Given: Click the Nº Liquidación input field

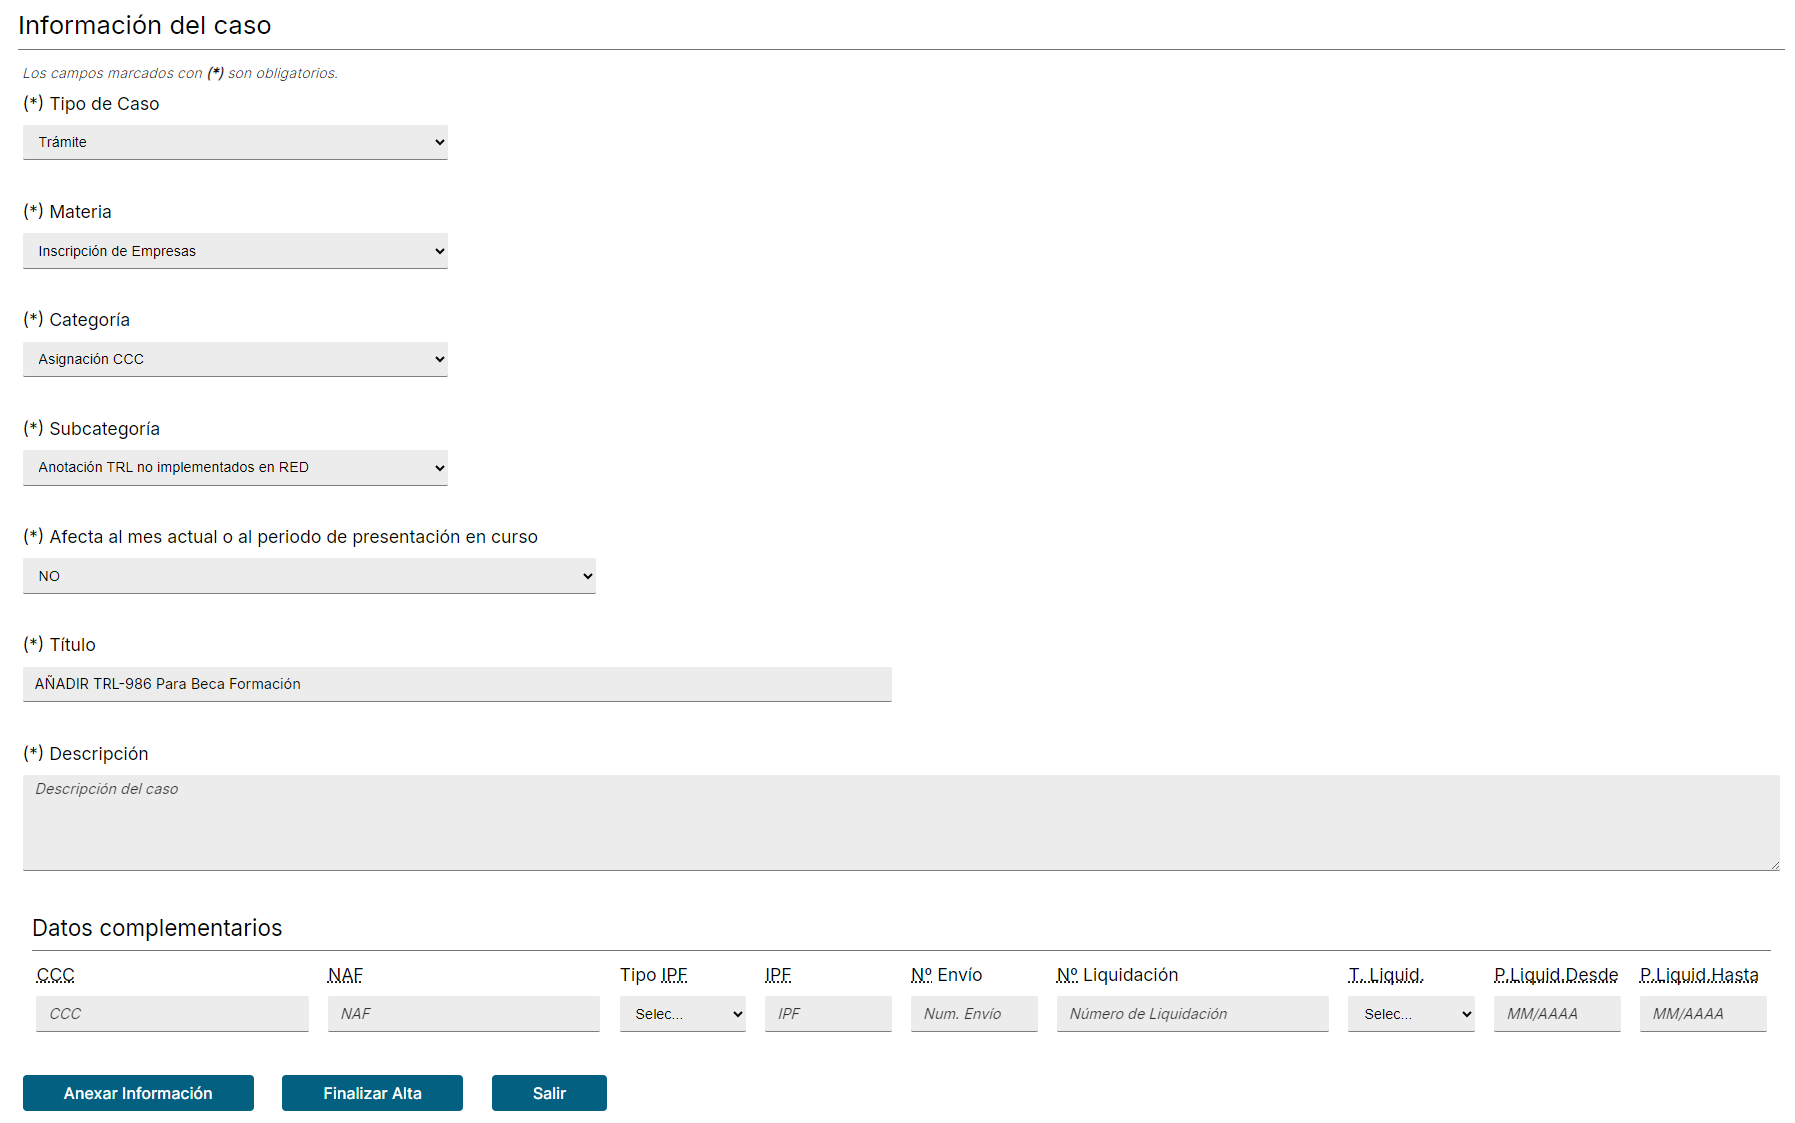Looking at the screenshot, I should [1192, 1013].
